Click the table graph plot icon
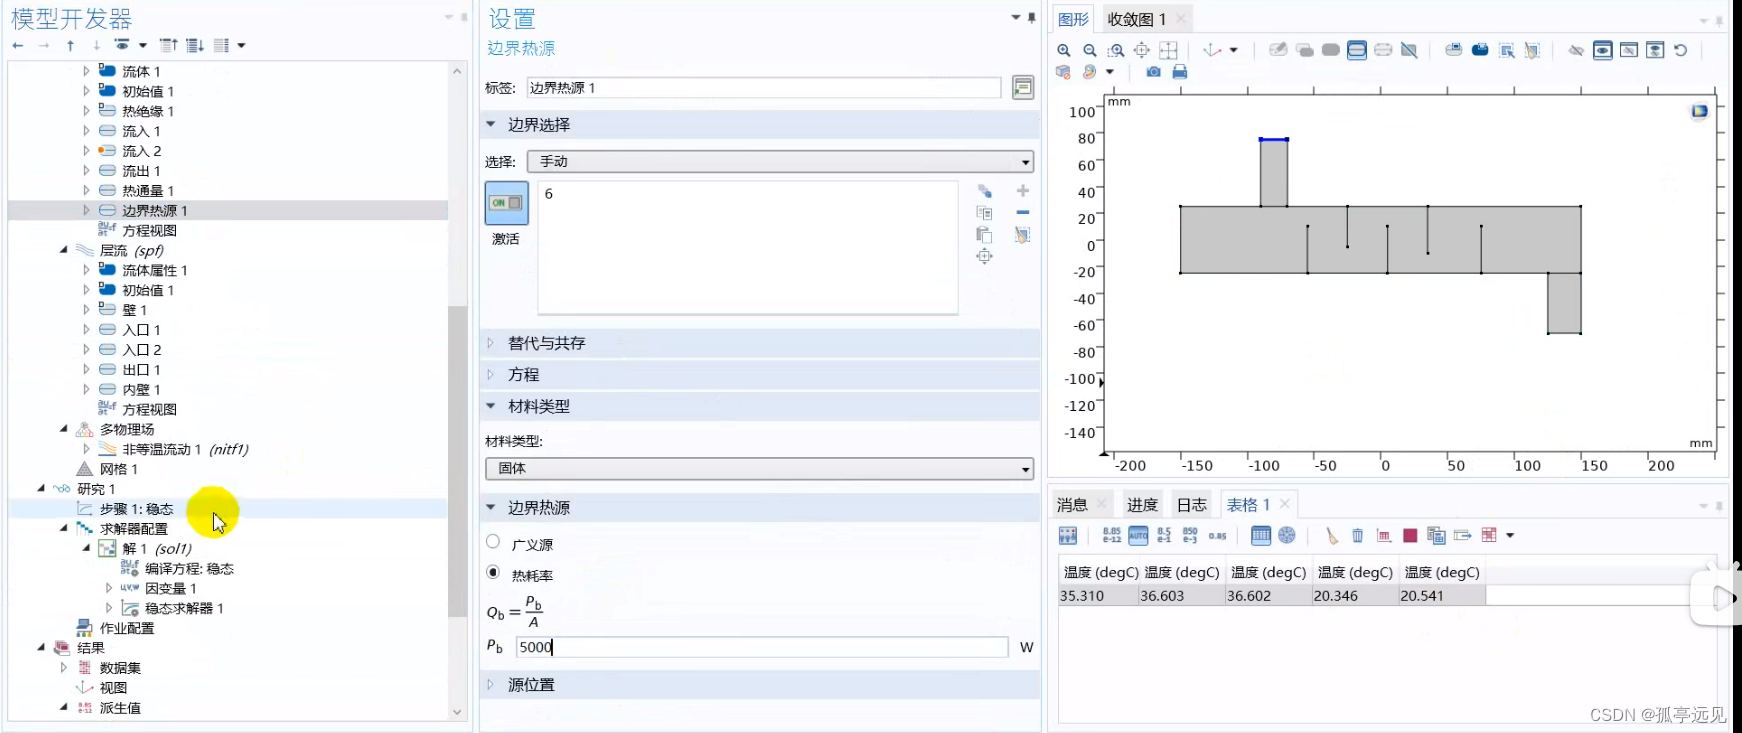 1384,536
